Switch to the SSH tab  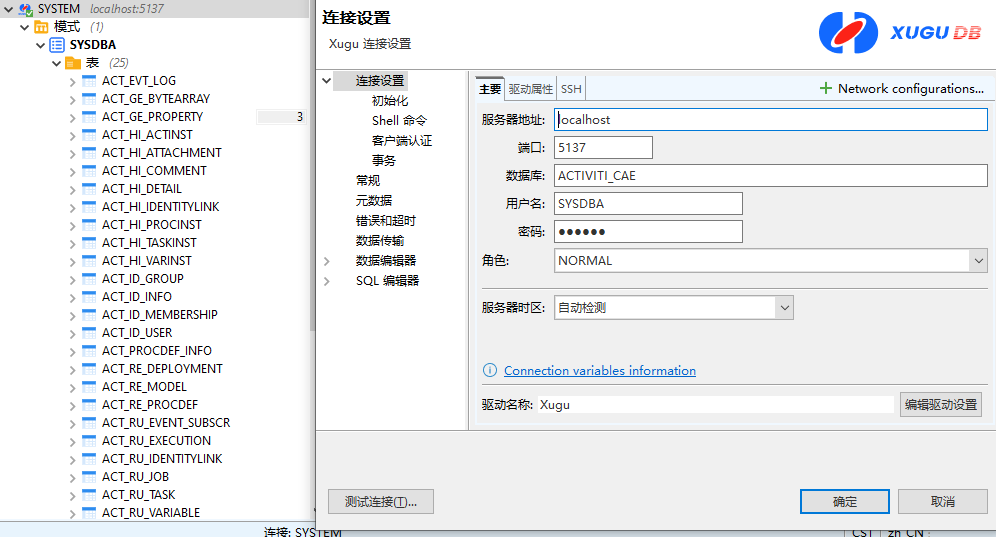coord(571,89)
